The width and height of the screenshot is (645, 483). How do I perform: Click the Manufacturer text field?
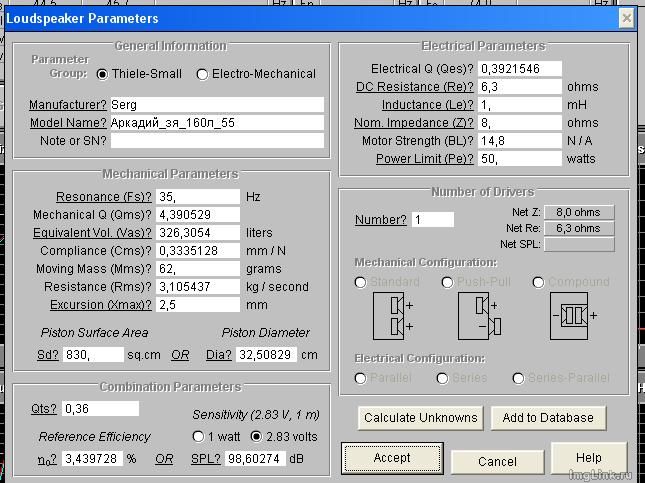click(216, 104)
